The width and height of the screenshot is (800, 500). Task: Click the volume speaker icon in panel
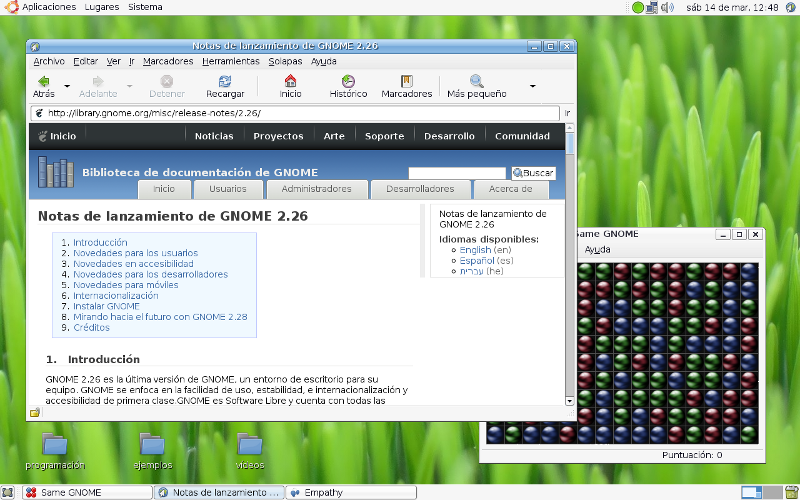point(667,7)
